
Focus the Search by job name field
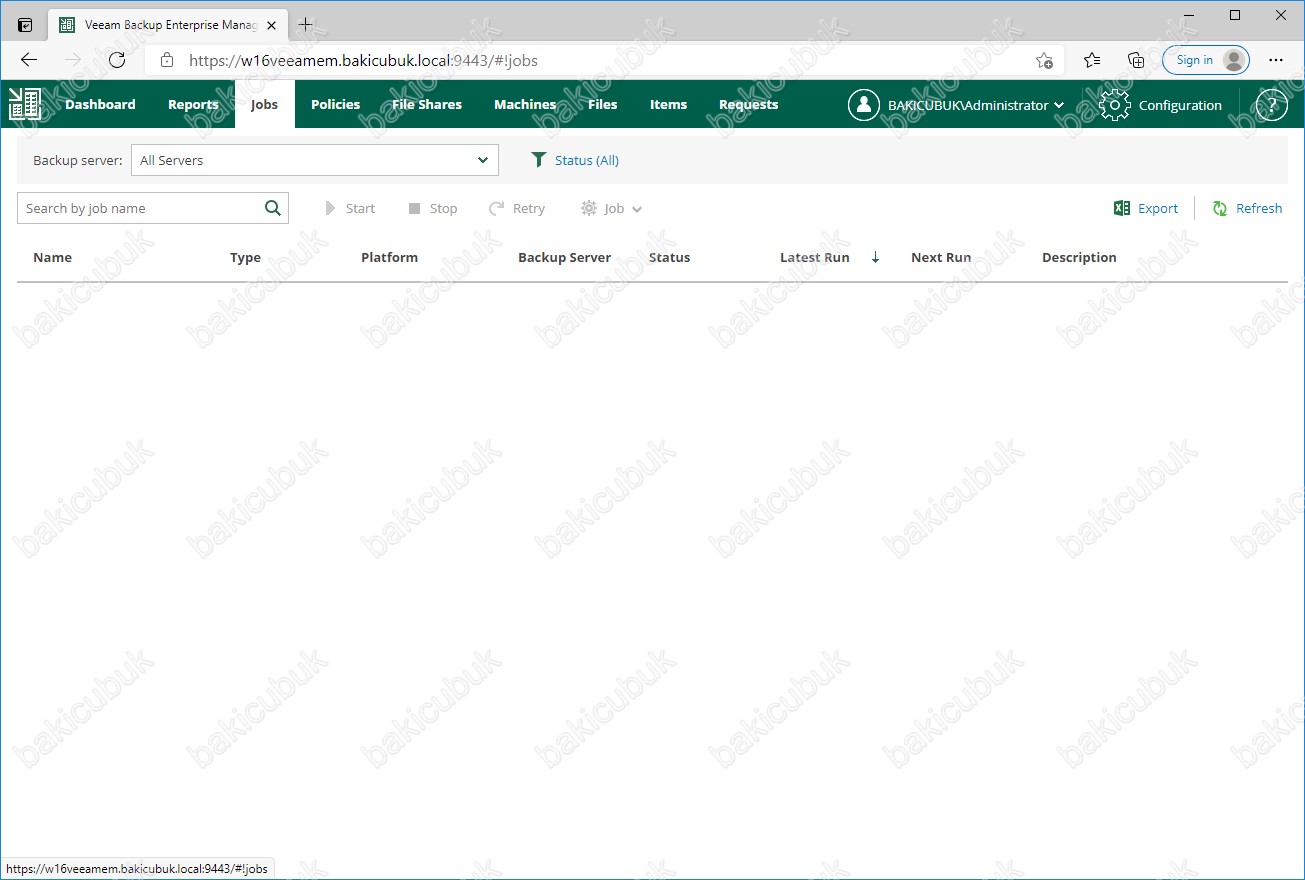140,208
